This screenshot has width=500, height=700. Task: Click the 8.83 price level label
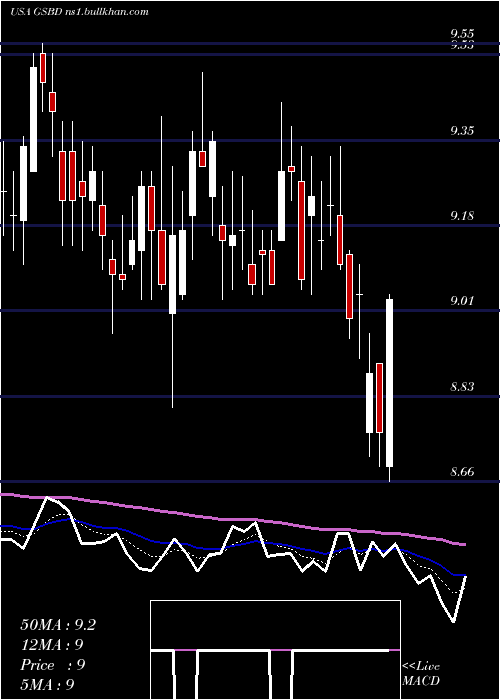tap(462, 387)
